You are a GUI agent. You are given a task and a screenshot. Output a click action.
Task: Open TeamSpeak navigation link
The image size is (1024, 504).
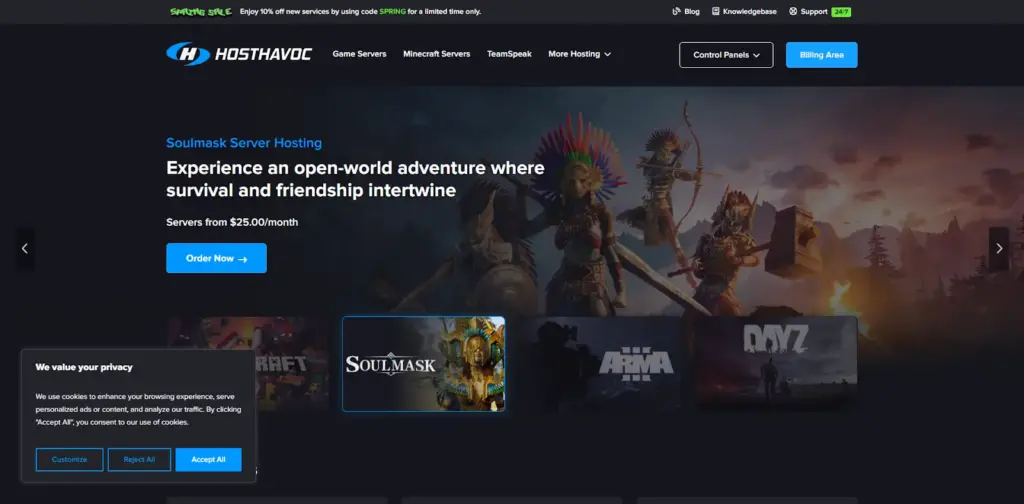509,54
